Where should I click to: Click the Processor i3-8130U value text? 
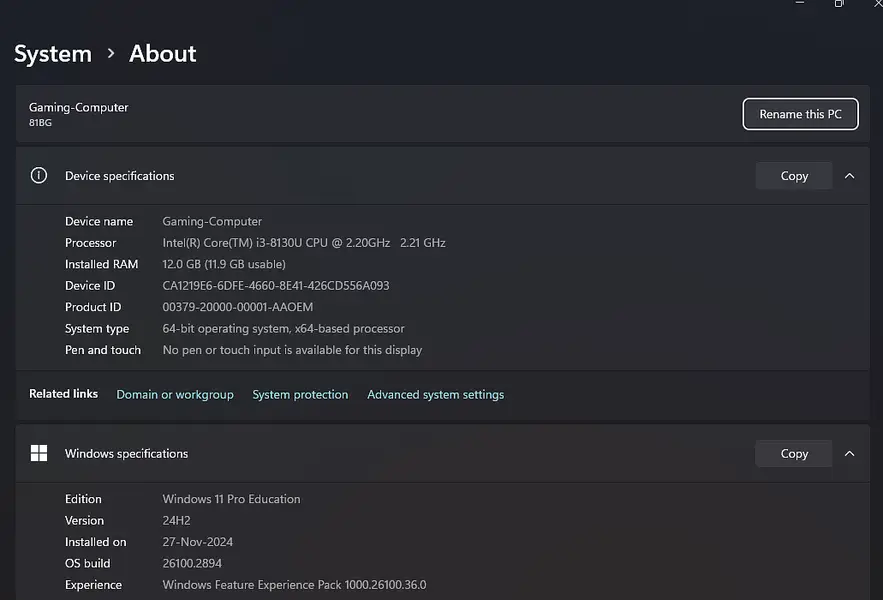tap(304, 243)
